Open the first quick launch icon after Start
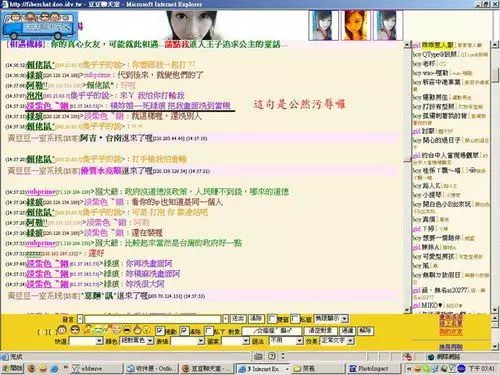Viewport: 500px width, 375px height. (x=32, y=368)
